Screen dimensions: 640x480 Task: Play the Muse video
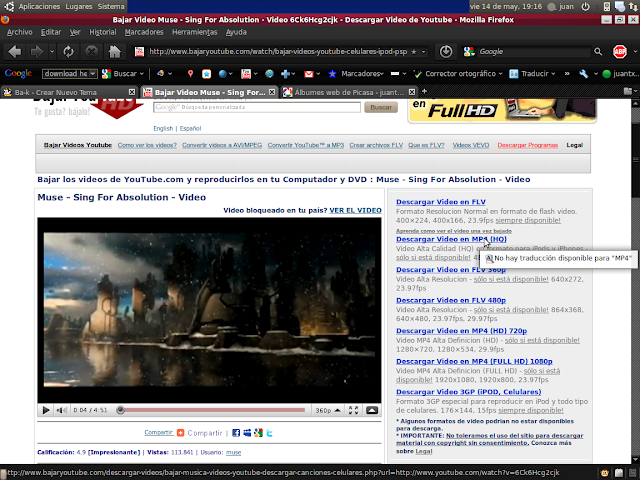tap(46, 410)
